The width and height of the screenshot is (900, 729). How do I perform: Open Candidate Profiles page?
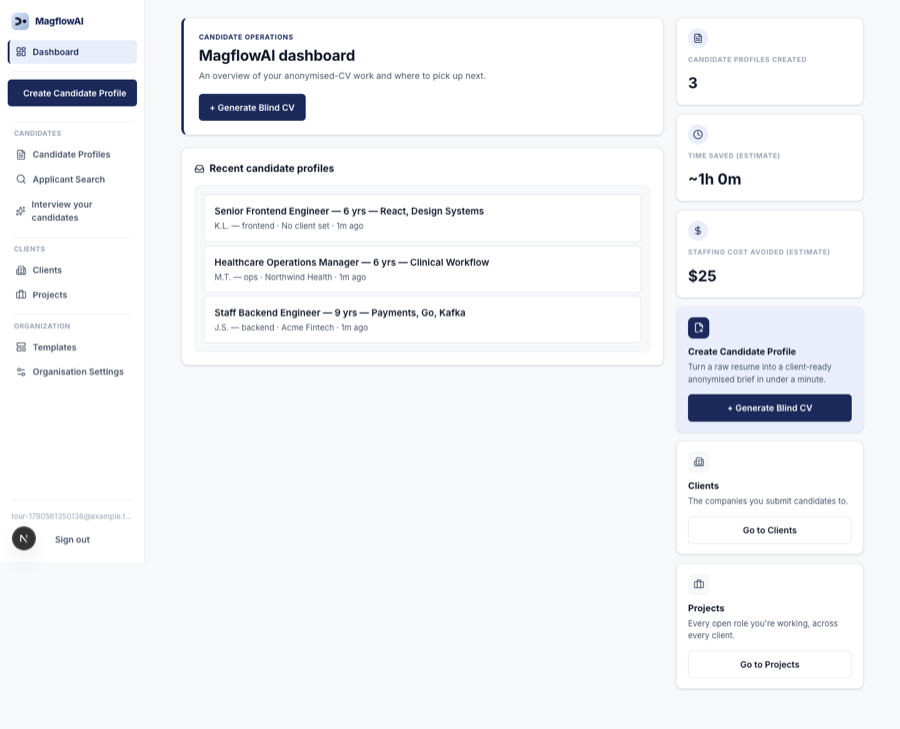pos(72,154)
